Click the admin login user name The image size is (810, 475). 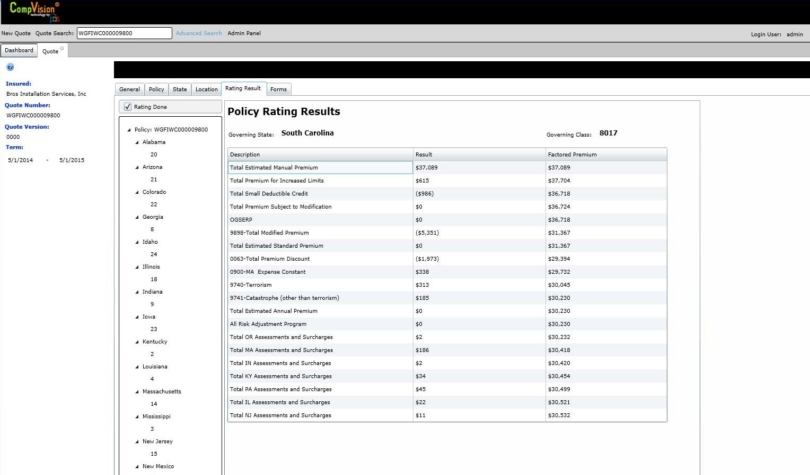(x=795, y=34)
